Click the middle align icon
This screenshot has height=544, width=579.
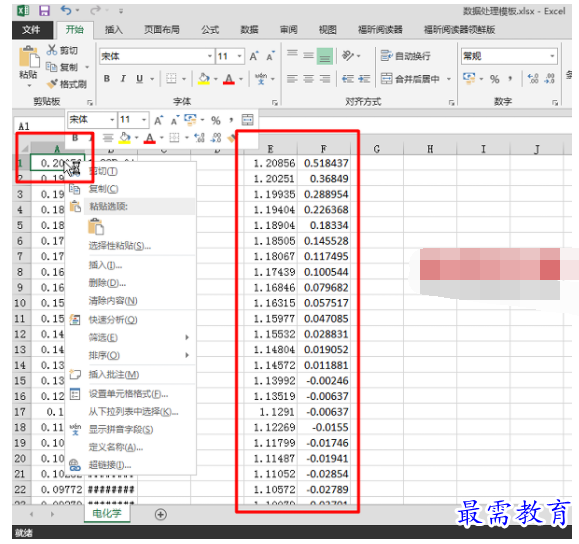[308, 56]
